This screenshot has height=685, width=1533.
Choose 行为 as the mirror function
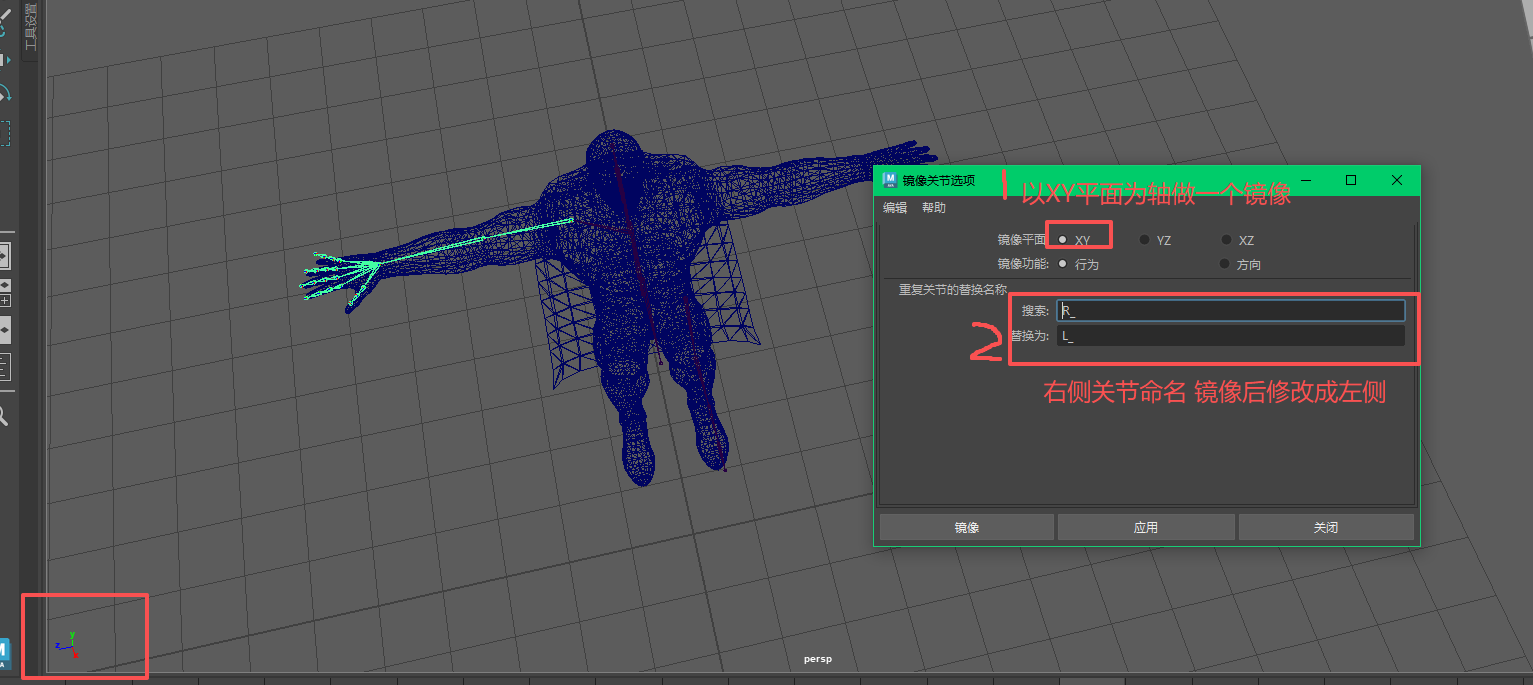point(1062,263)
